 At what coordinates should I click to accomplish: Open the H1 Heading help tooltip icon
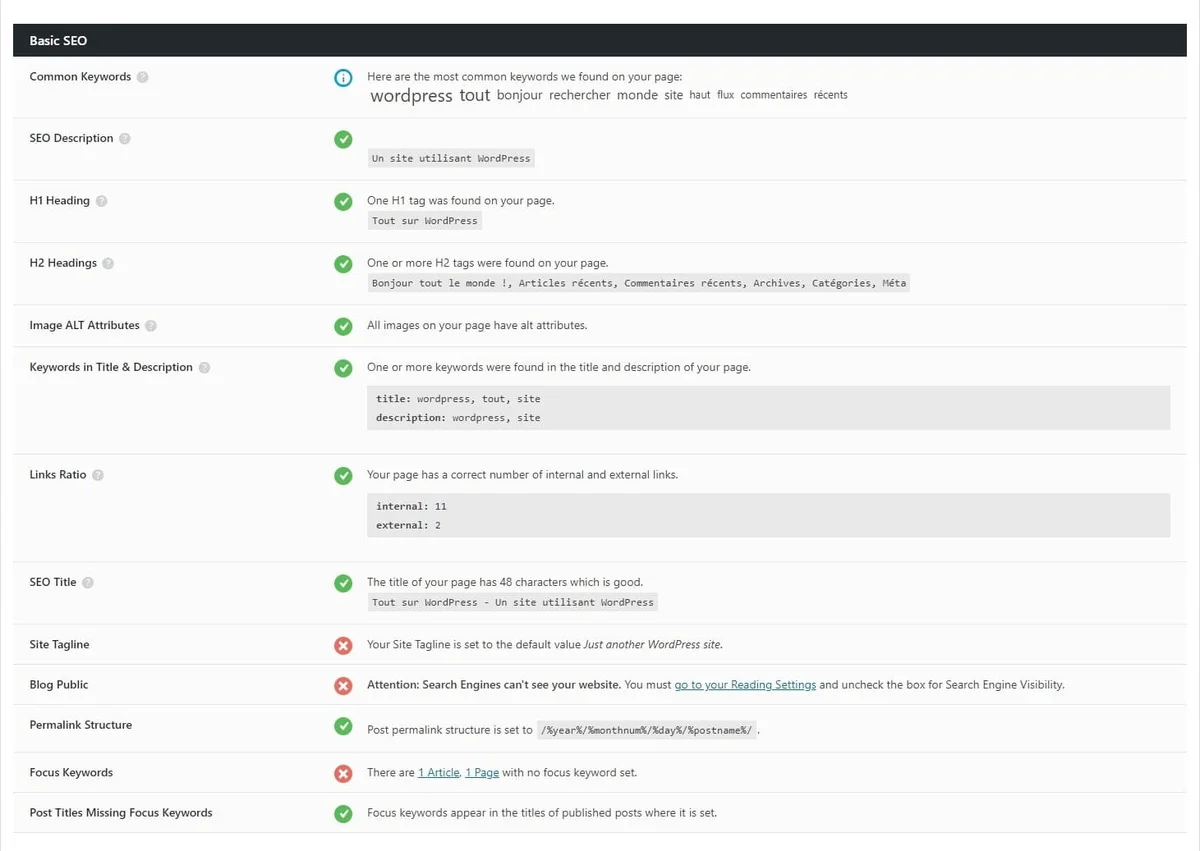(x=101, y=201)
